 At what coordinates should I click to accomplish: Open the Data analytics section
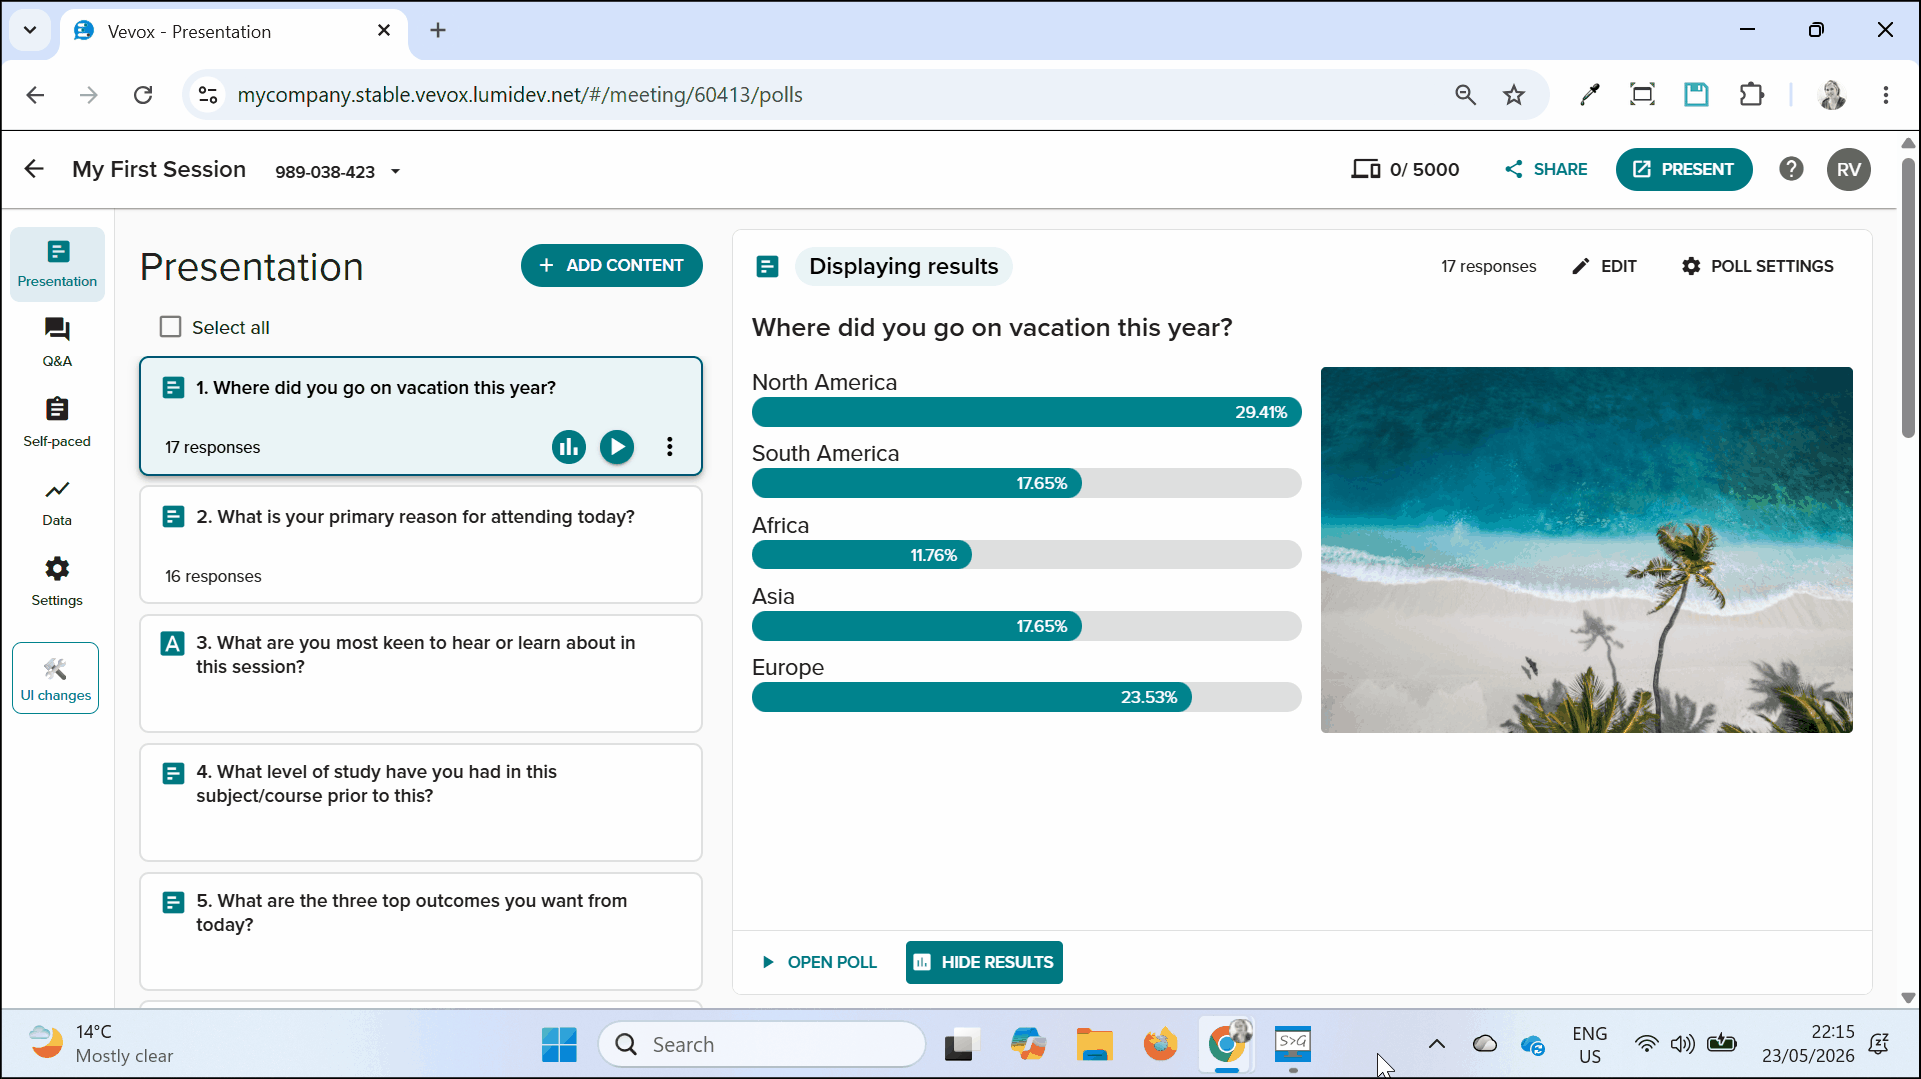(x=57, y=502)
